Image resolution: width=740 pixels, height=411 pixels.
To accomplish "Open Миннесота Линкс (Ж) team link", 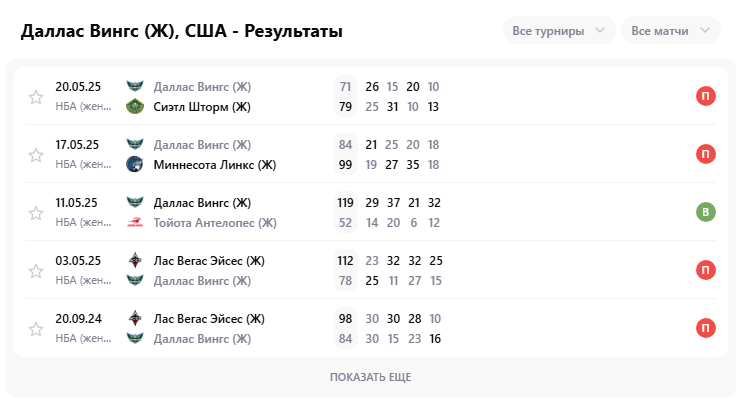I will click(215, 165).
